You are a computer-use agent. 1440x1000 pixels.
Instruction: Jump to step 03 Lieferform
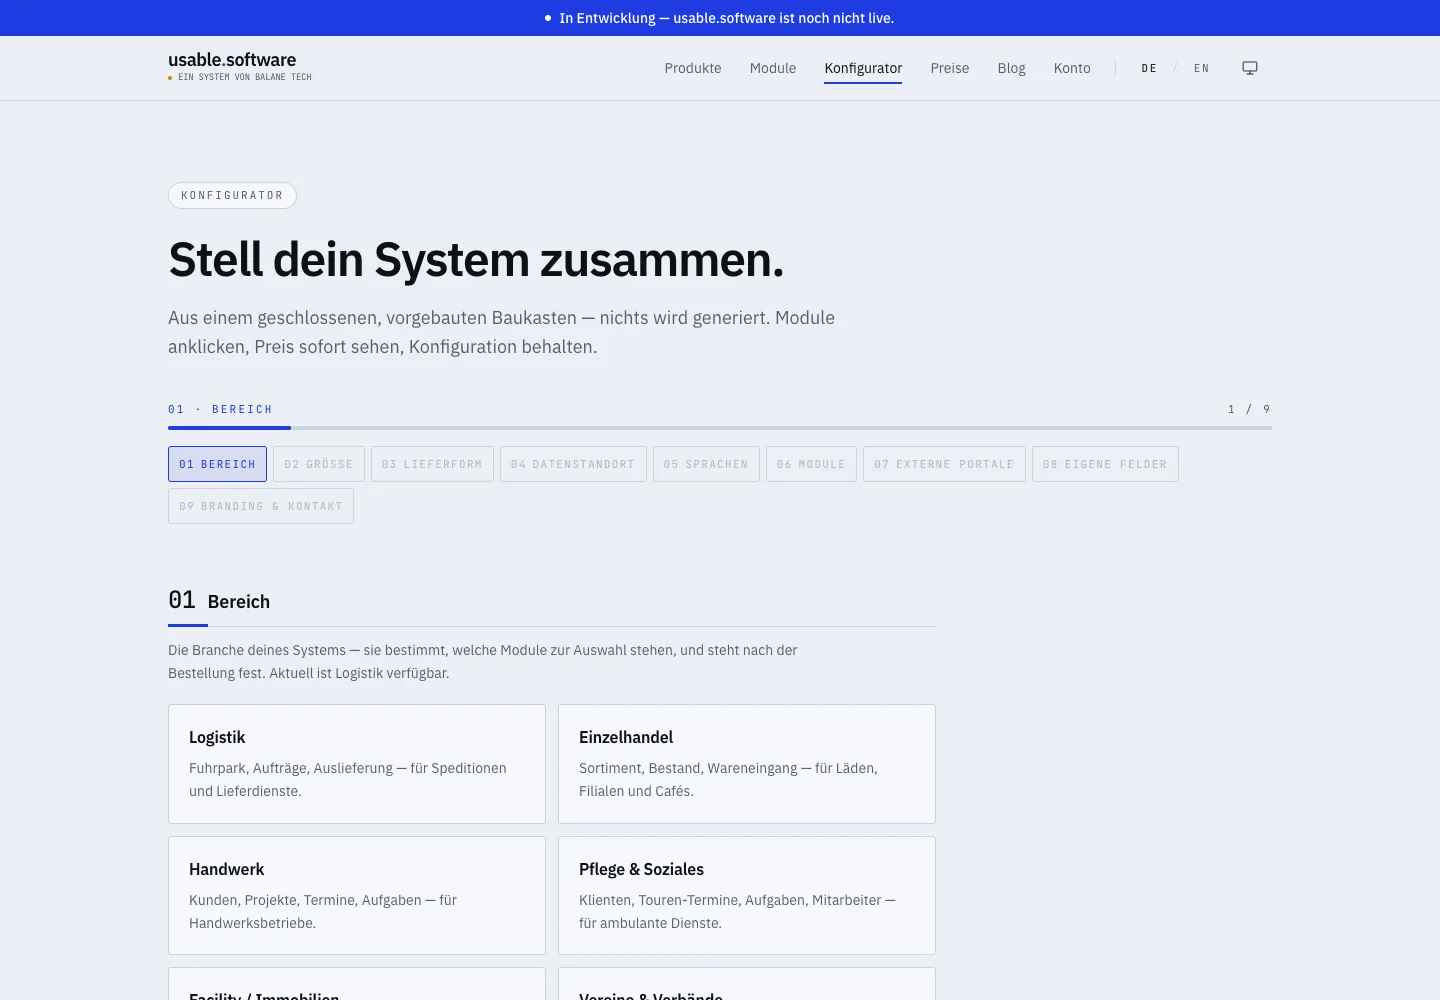pos(432,464)
